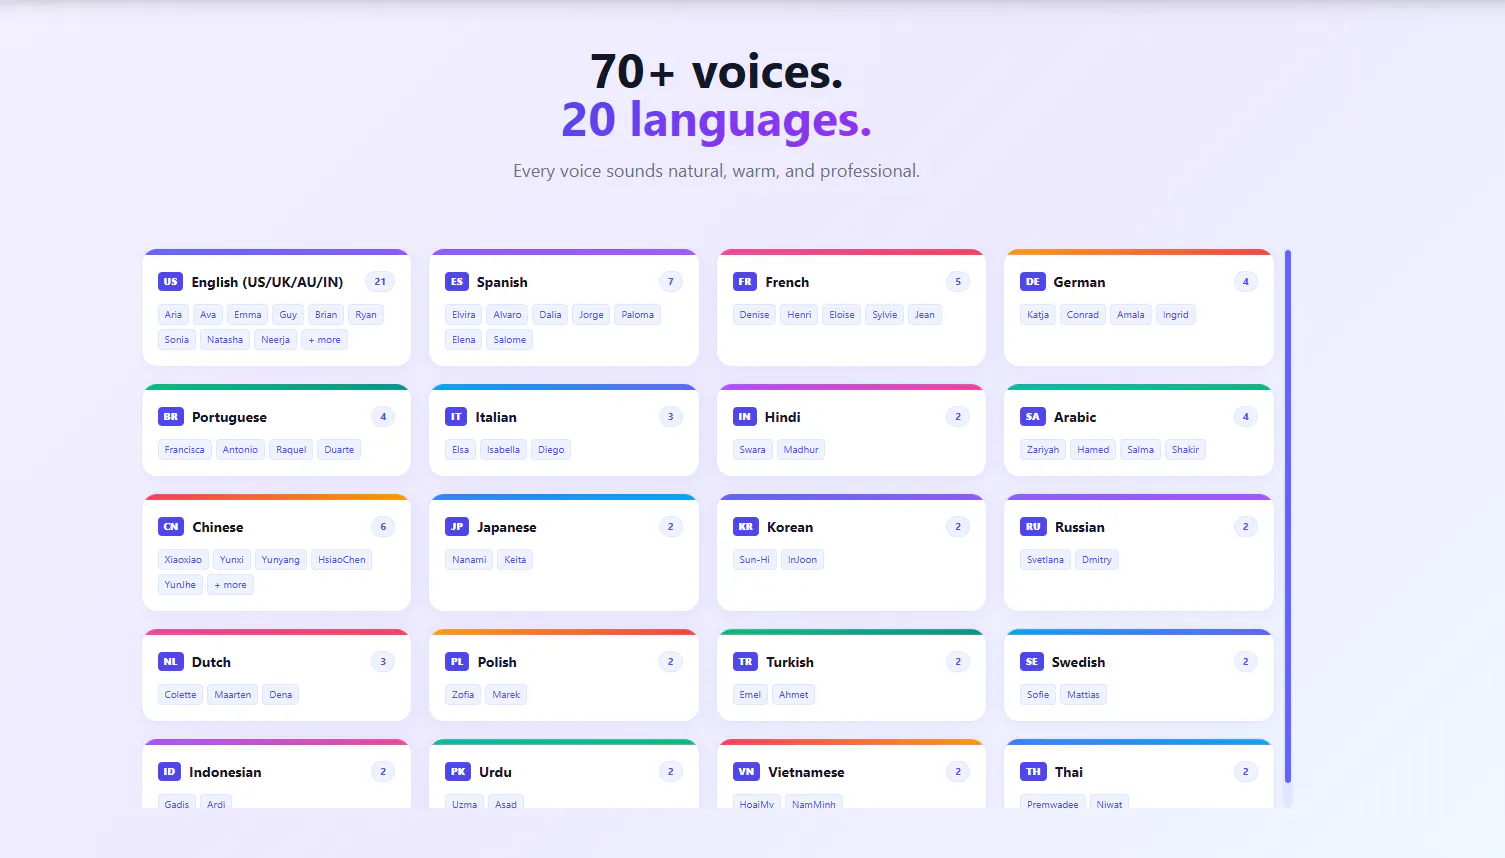Pick the Mattias Swedish voice

pos(1083,695)
